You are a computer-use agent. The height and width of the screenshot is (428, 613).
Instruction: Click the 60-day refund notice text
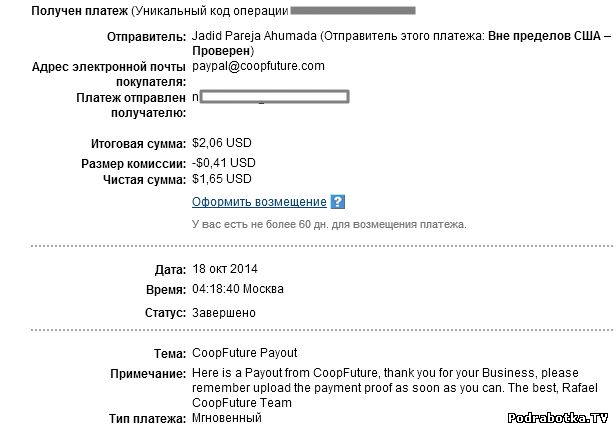pos(328,224)
